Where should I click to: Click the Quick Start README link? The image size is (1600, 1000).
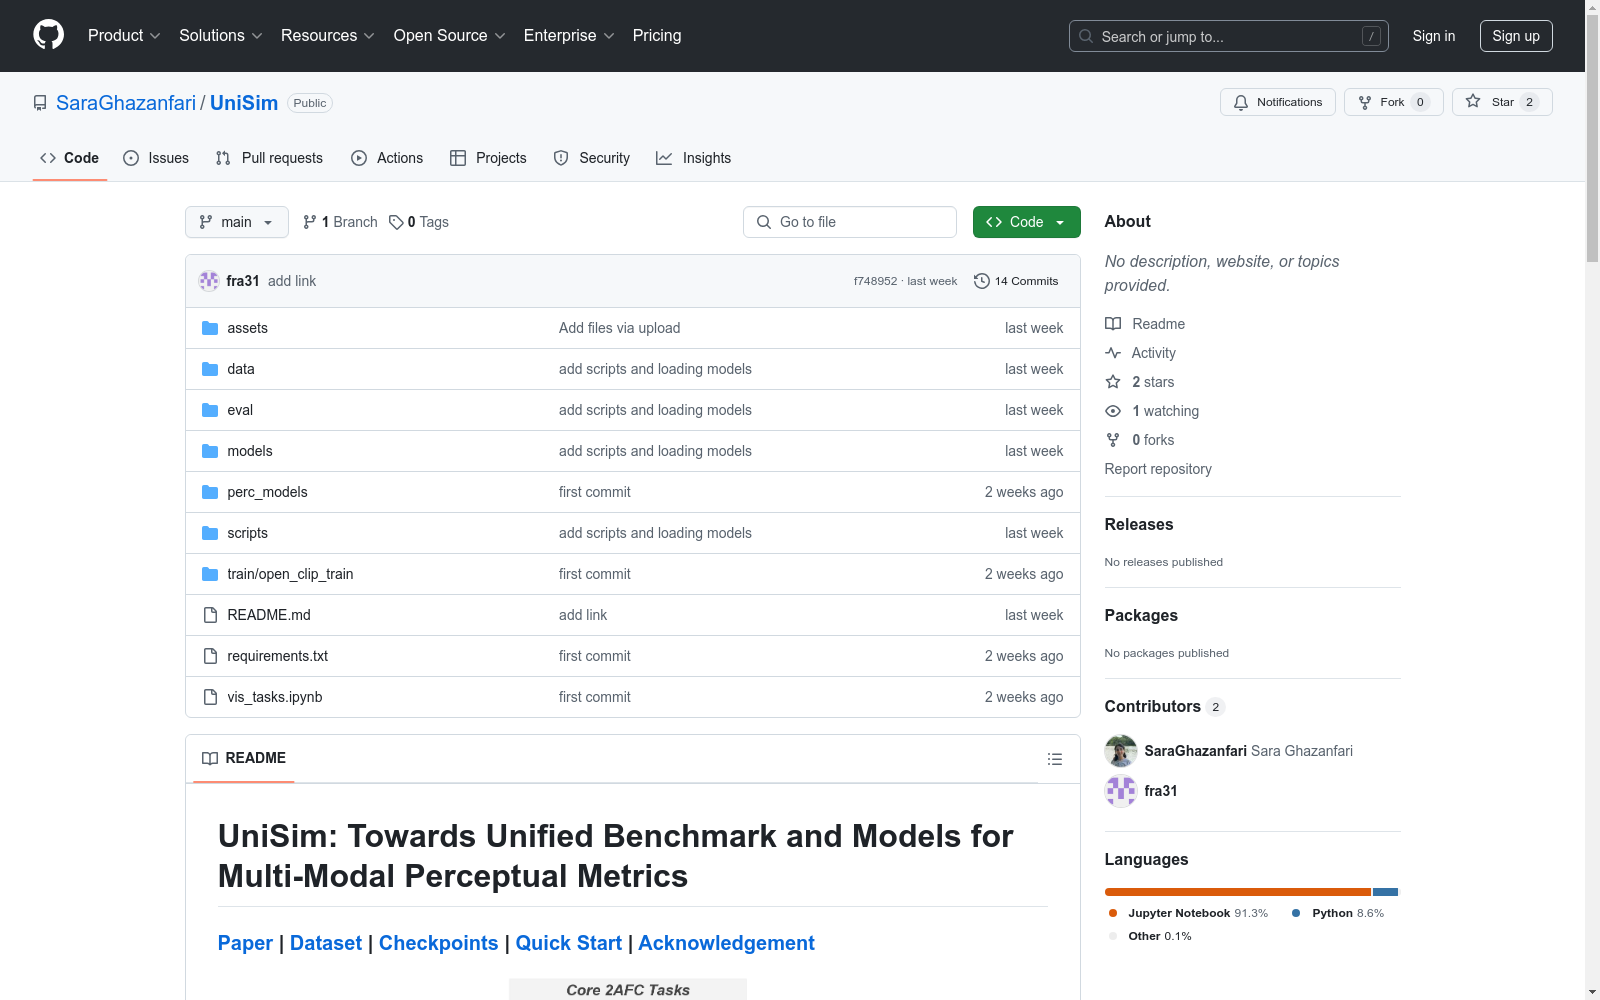569,943
